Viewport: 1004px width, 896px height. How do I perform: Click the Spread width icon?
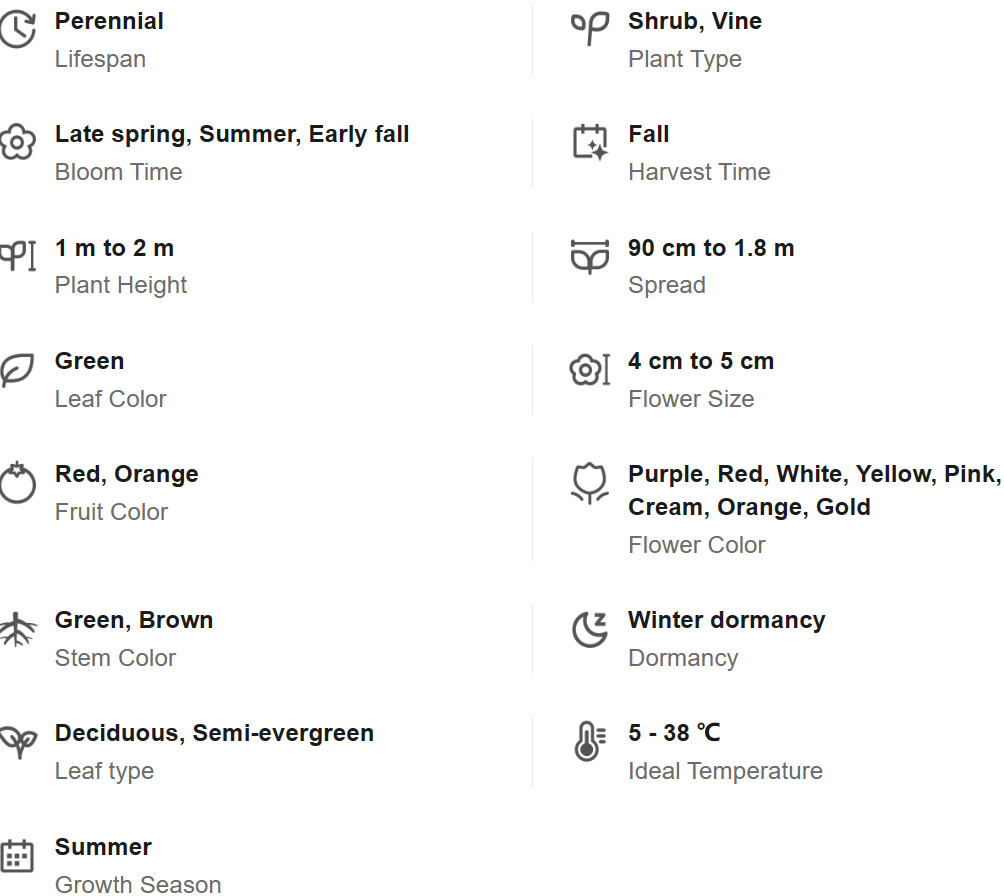click(x=590, y=256)
